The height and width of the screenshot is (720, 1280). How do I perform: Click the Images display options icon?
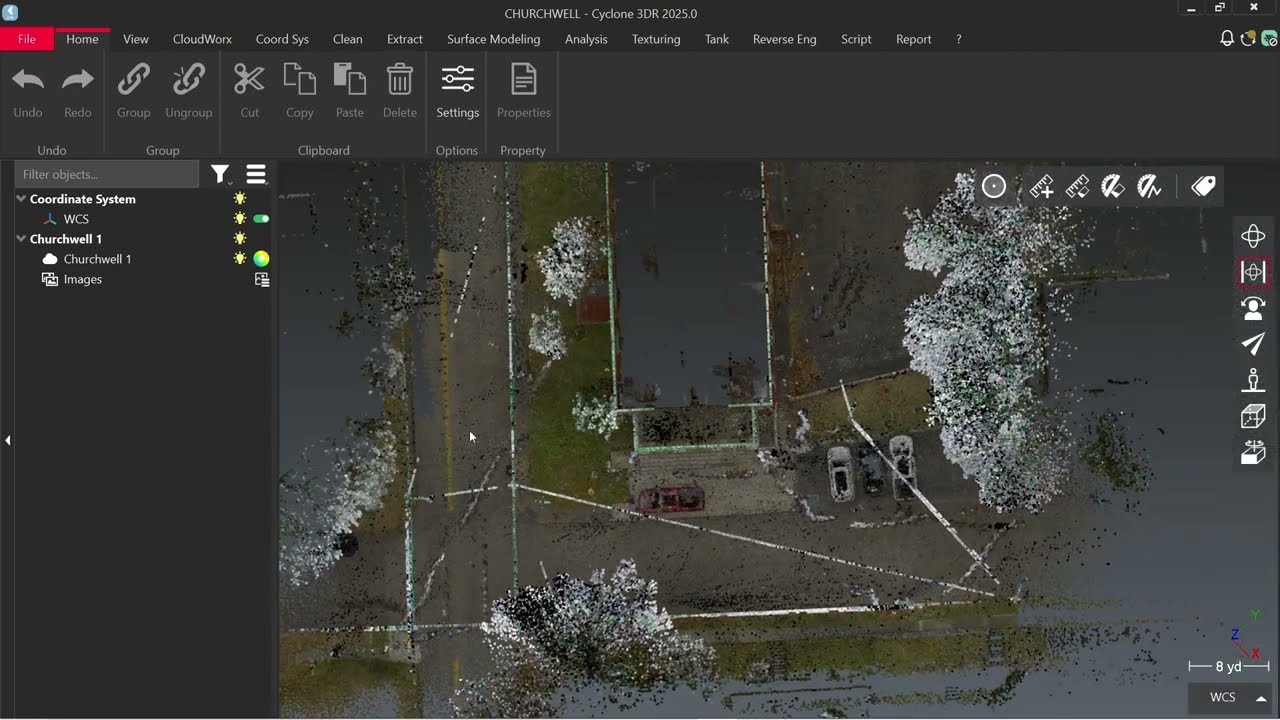(262, 280)
